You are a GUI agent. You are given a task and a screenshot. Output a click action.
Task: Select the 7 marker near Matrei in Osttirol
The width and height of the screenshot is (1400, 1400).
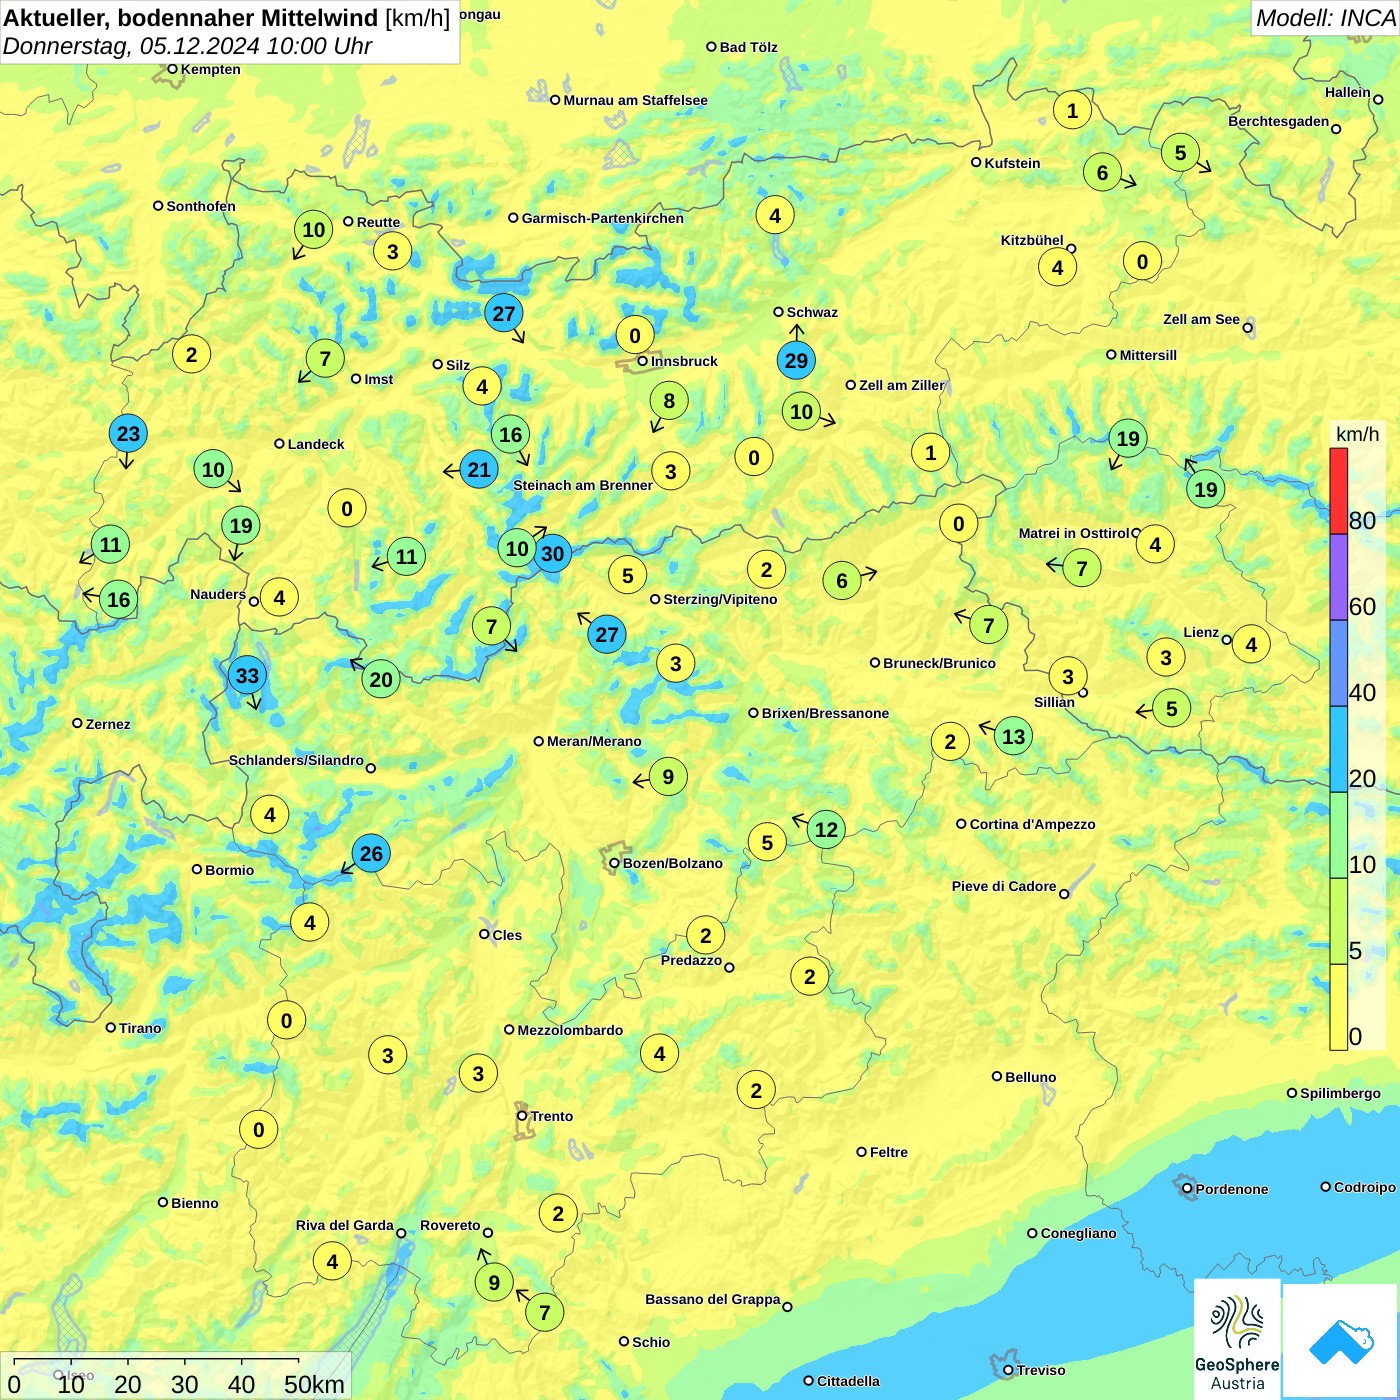tap(1081, 569)
